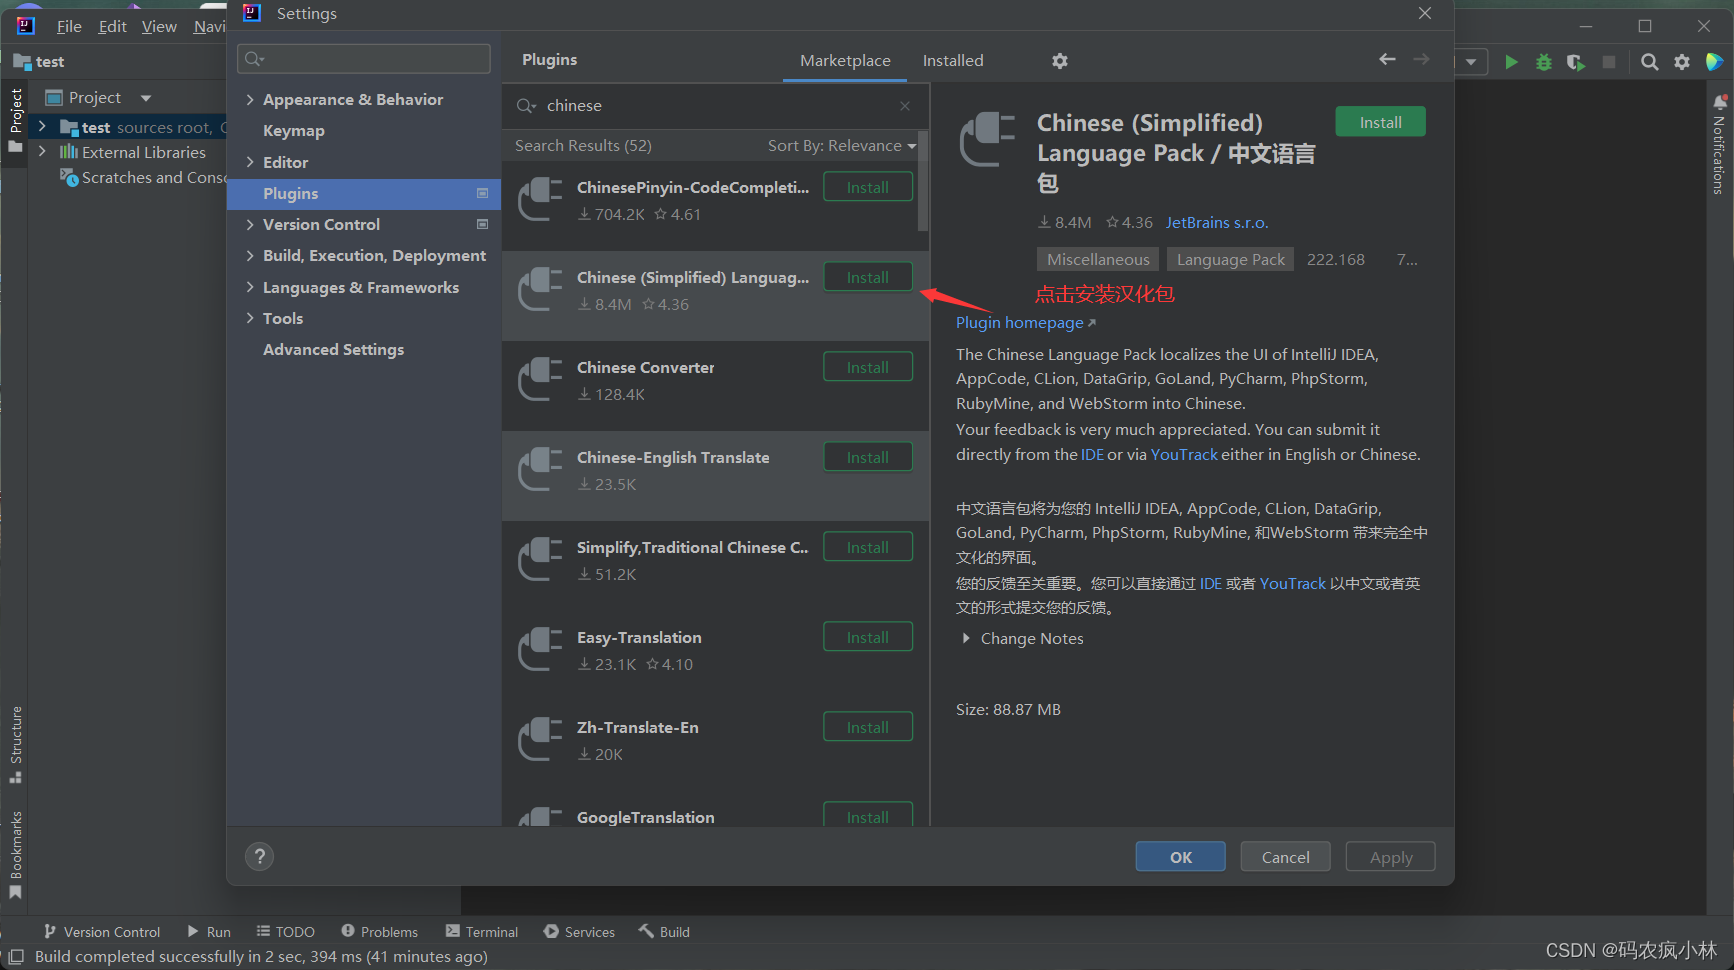Open the Project view dropdown arrow
The width and height of the screenshot is (1734, 970).
tap(146, 98)
